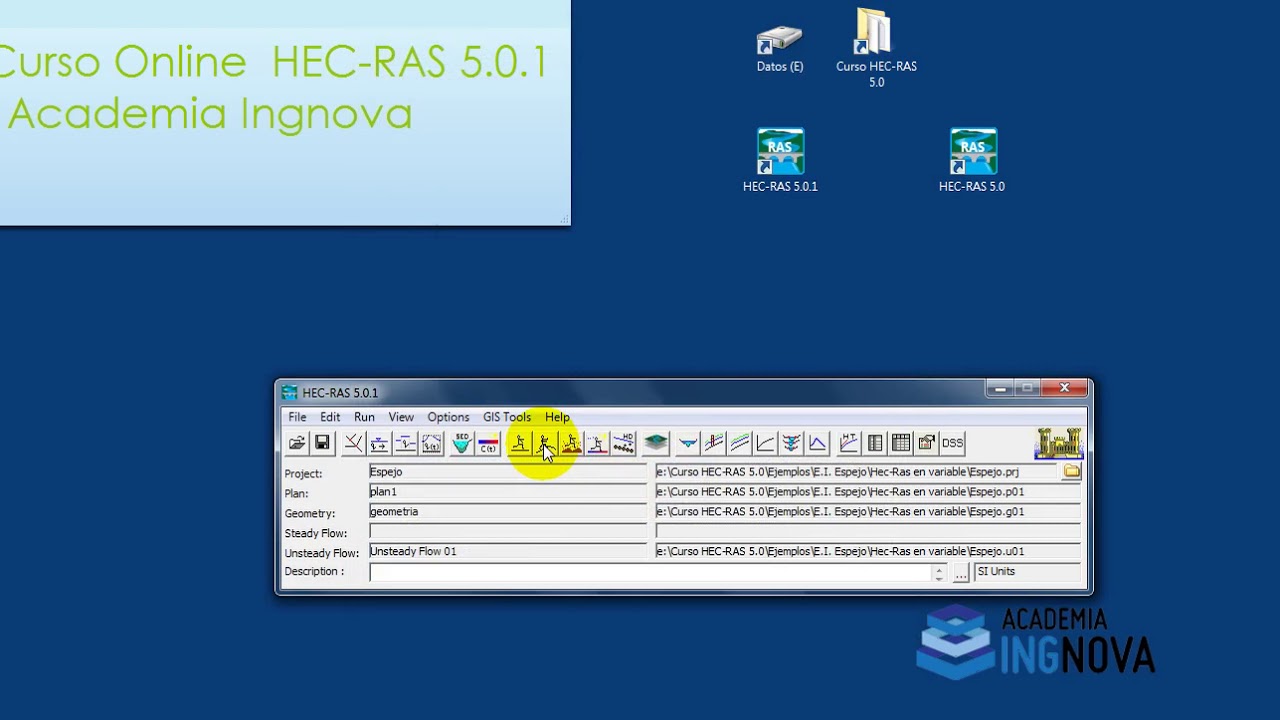Click the empty Steady Flow name field
This screenshot has height=720, width=1280.
(508, 532)
